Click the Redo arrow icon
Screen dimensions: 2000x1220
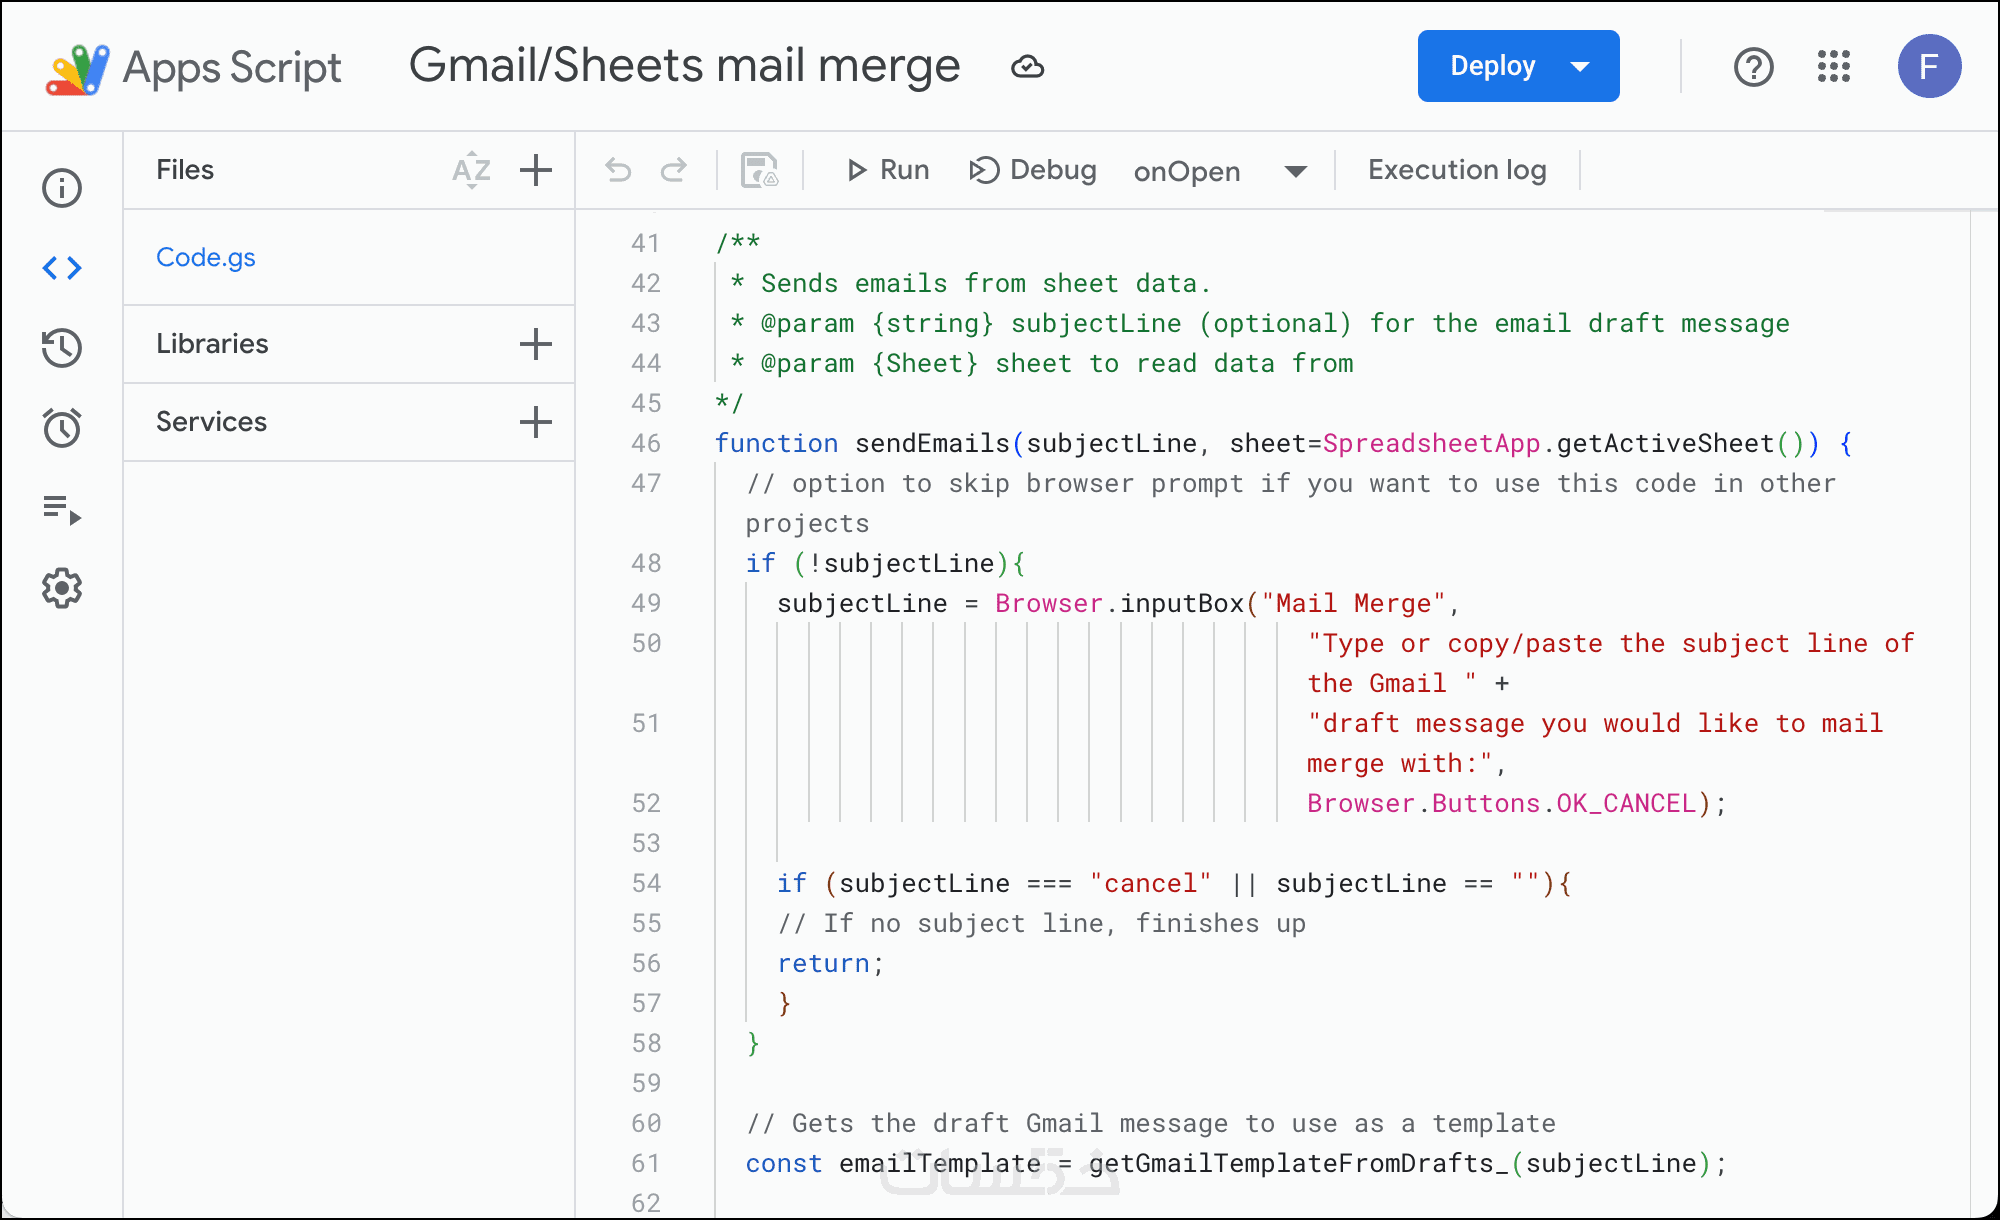point(674,171)
